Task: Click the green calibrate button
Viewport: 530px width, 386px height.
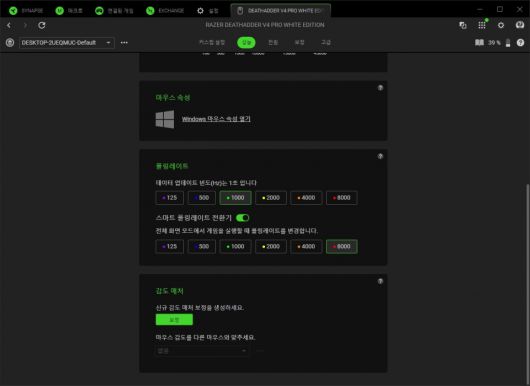Action: click(x=174, y=319)
